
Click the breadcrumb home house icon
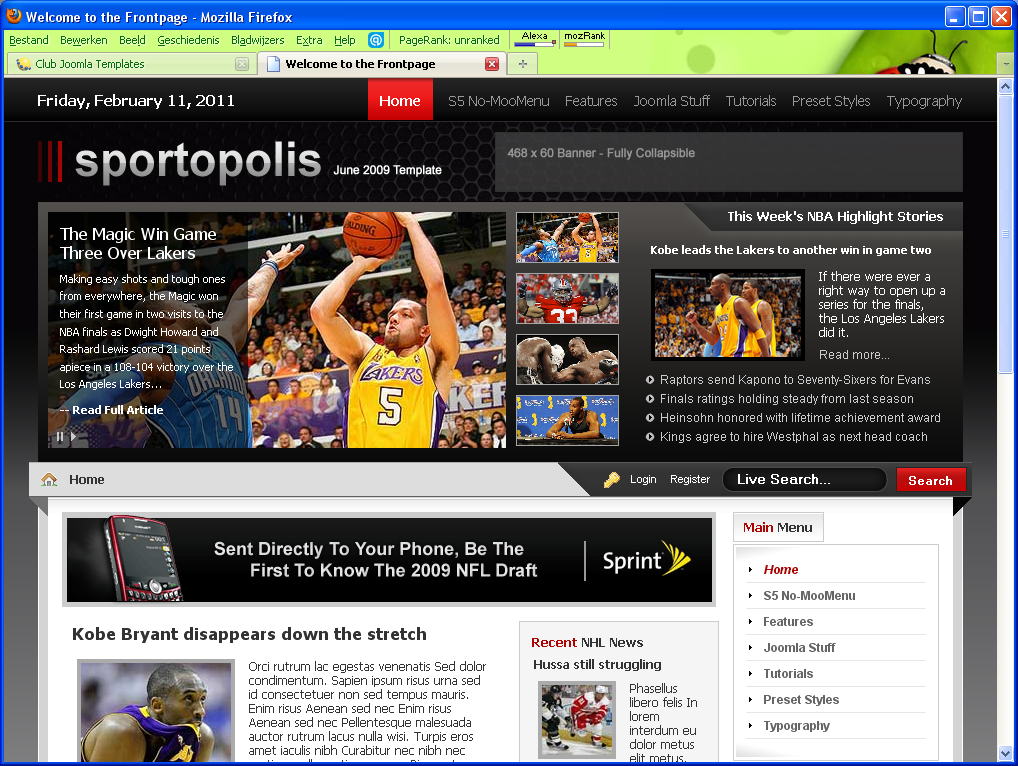49,480
